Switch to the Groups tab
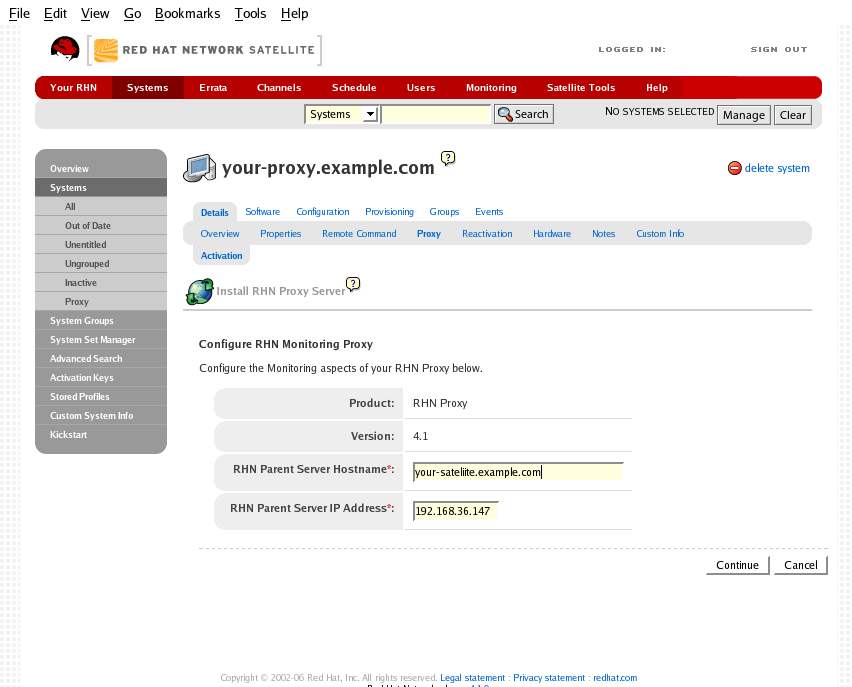Viewport: 852px width, 687px height. click(444, 212)
